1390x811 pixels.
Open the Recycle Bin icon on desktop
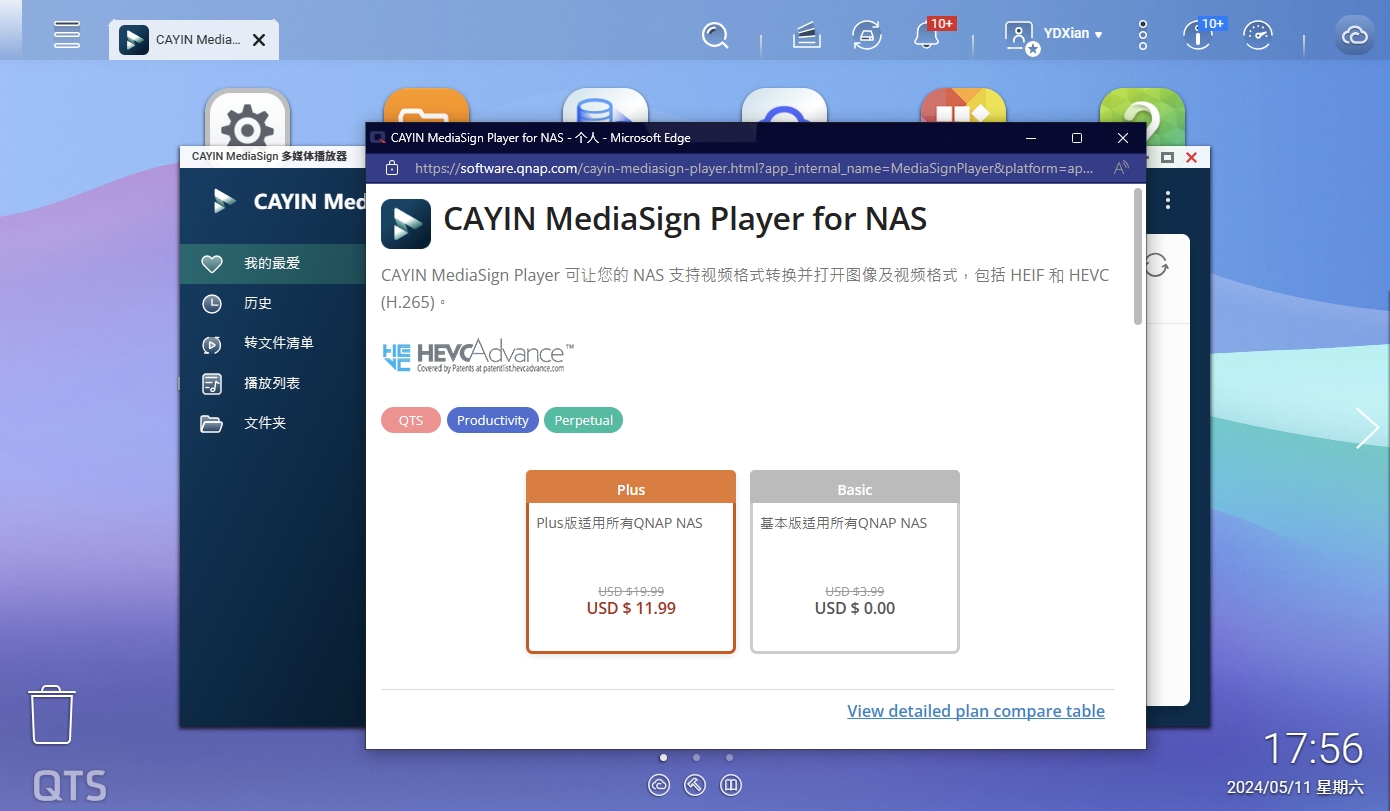pos(52,714)
